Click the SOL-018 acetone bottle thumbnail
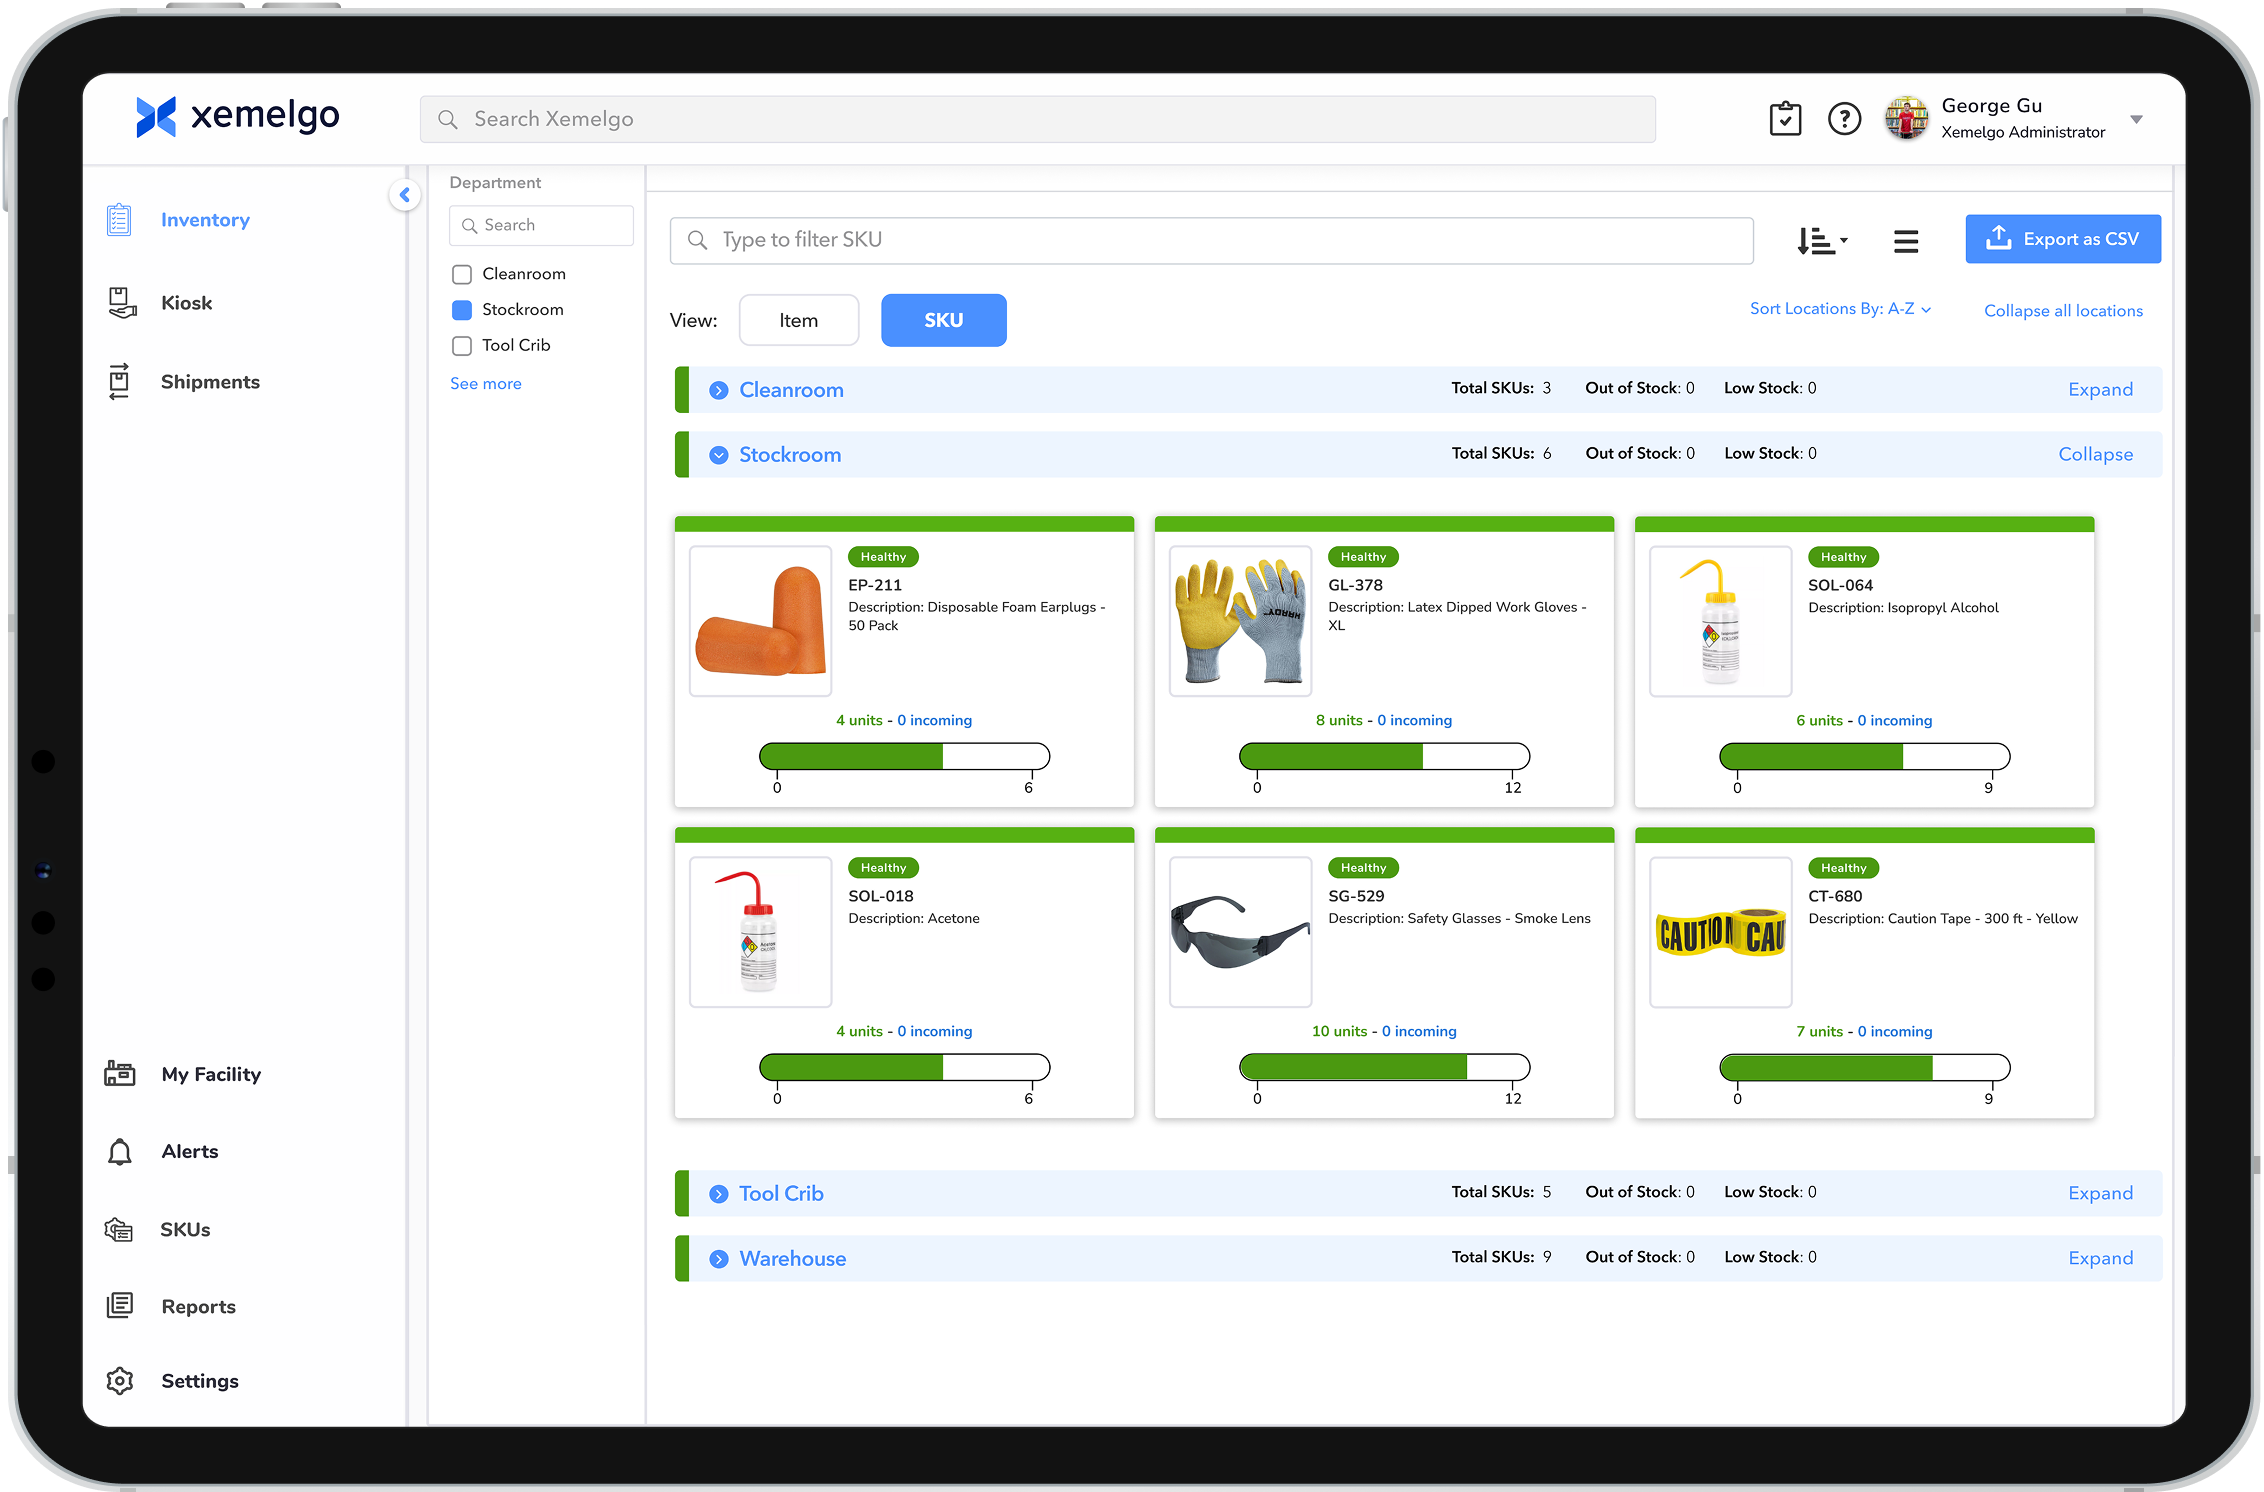 (761, 932)
